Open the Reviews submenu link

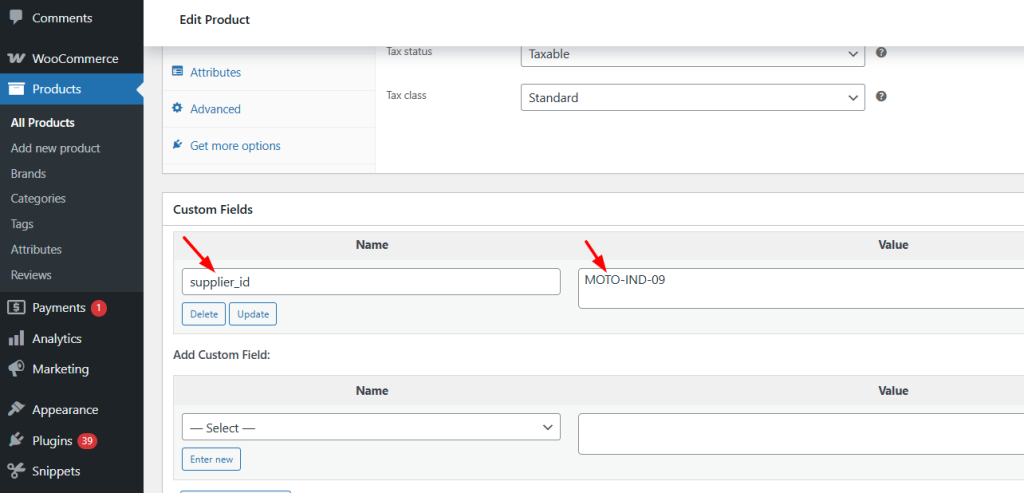pos(31,275)
